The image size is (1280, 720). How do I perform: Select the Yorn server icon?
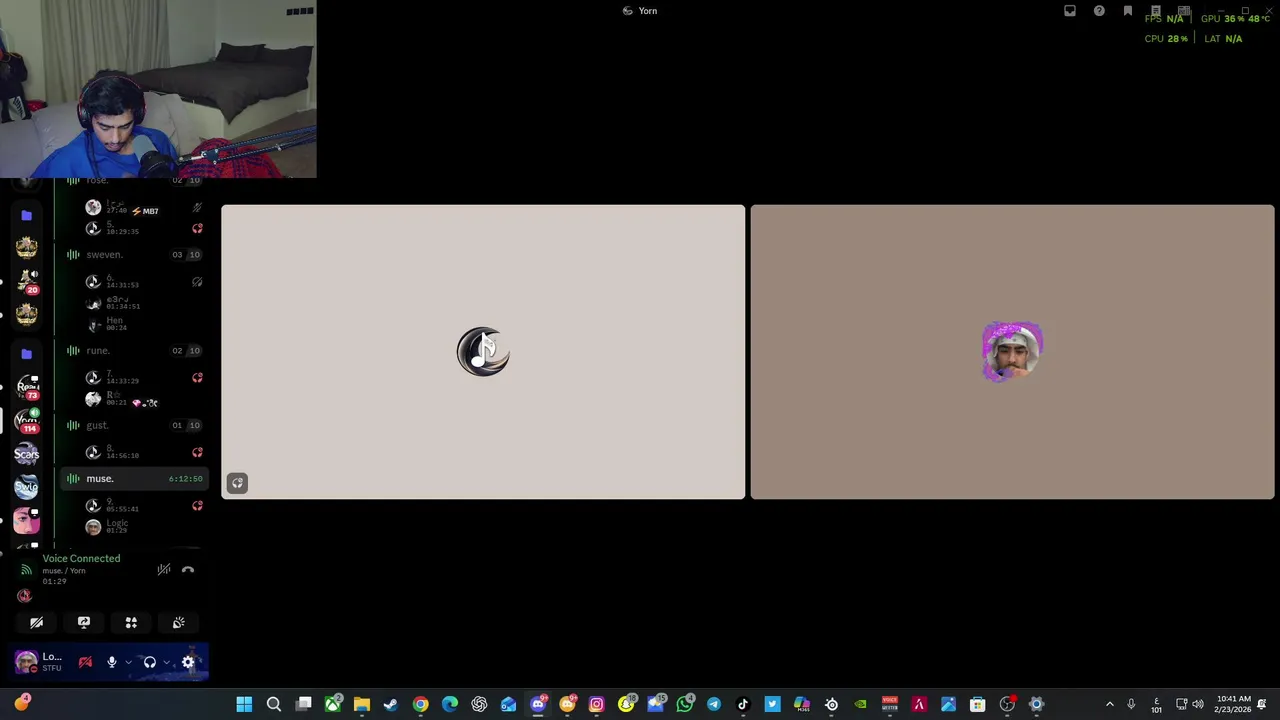[x=27, y=421]
